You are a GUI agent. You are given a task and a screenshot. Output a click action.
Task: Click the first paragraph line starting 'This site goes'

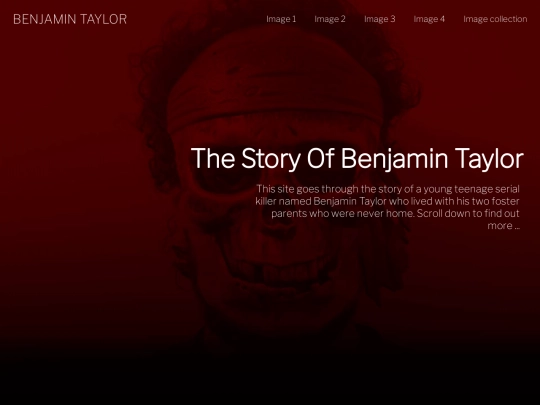(388, 189)
